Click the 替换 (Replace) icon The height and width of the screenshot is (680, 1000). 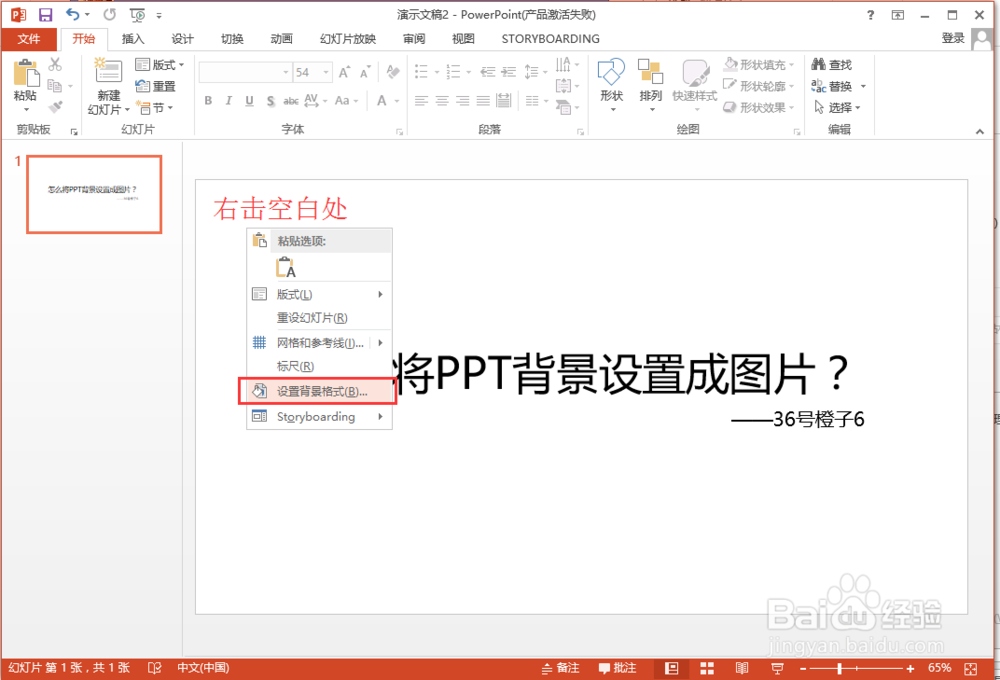[836, 85]
